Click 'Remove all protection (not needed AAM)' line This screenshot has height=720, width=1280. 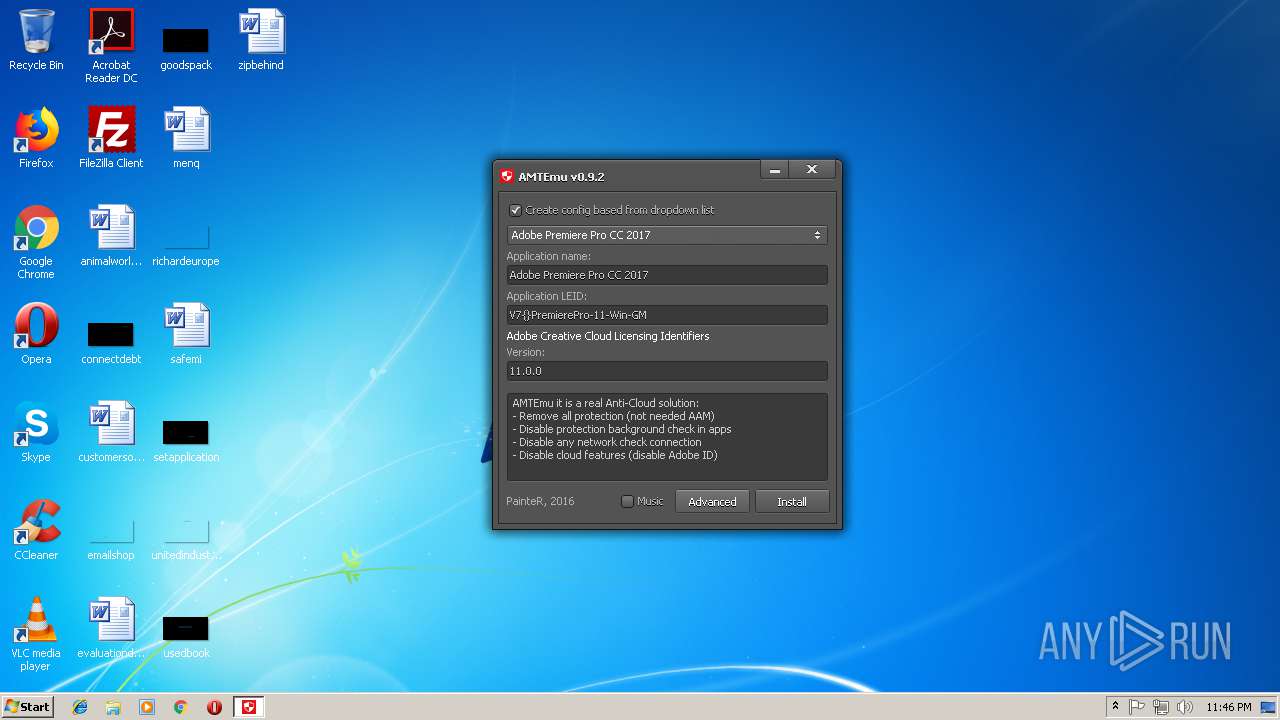[613, 416]
